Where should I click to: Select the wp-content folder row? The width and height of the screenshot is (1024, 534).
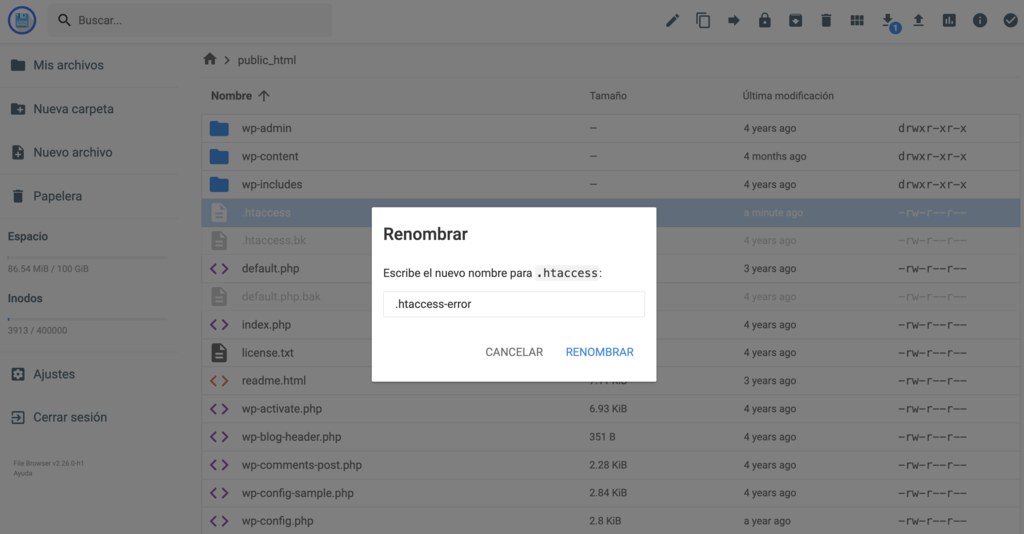[611, 157]
